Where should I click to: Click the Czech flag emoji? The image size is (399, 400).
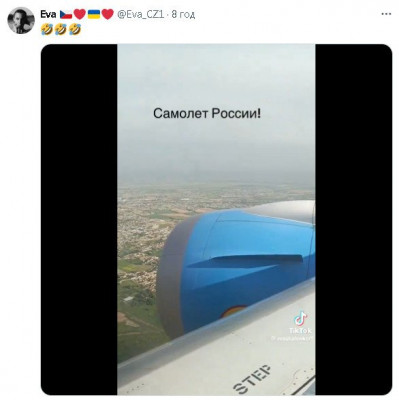click(66, 14)
